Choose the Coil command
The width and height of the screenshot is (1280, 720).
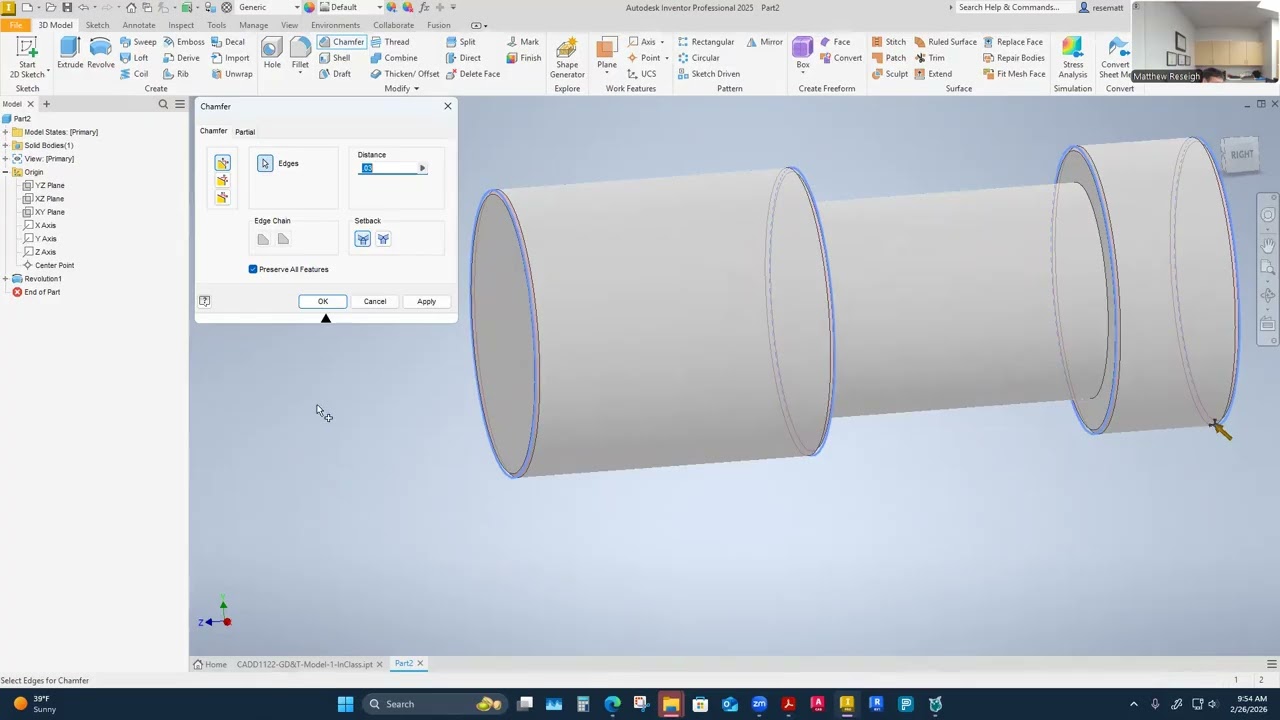coord(134,74)
